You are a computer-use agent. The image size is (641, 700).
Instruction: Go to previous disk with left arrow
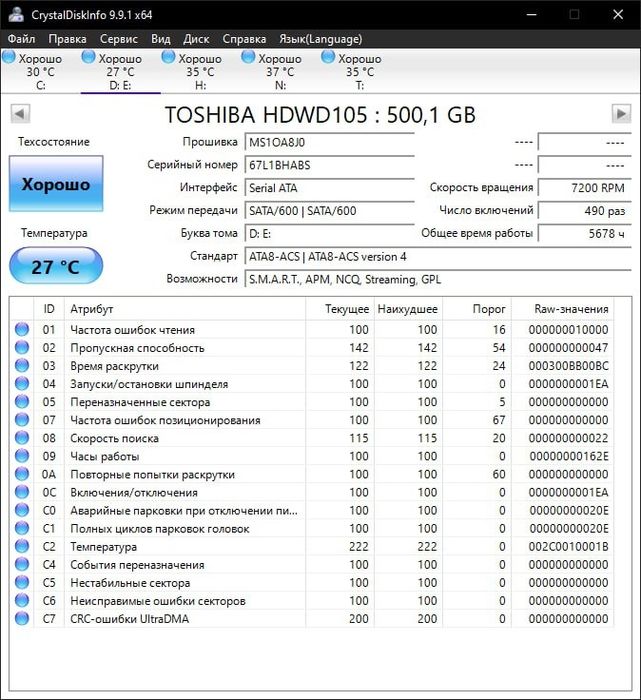pos(20,113)
